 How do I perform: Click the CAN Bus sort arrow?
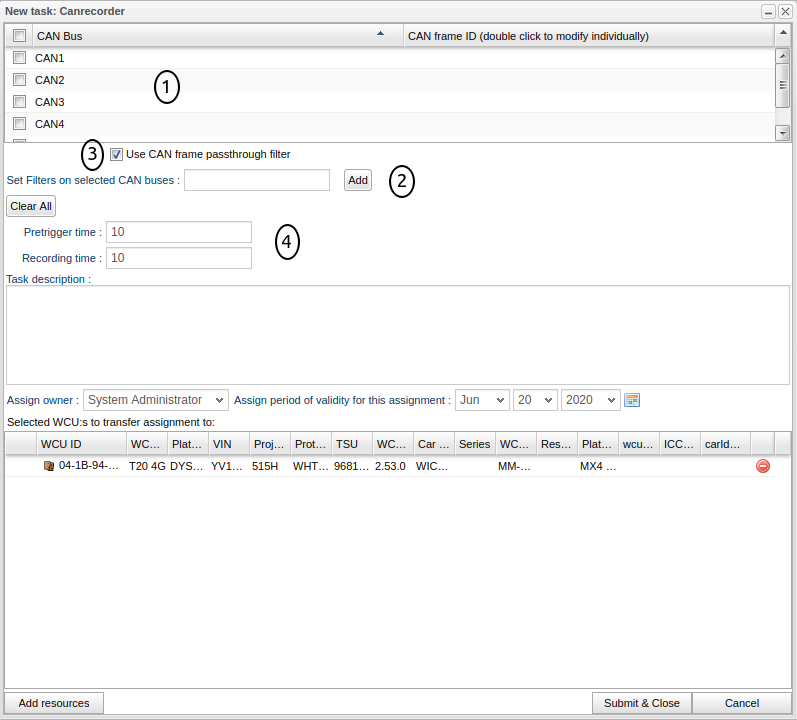(x=380, y=35)
